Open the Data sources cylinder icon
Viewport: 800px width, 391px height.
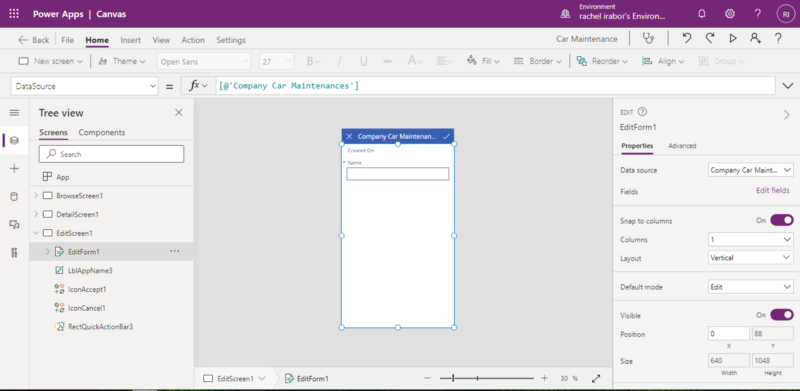pos(14,197)
